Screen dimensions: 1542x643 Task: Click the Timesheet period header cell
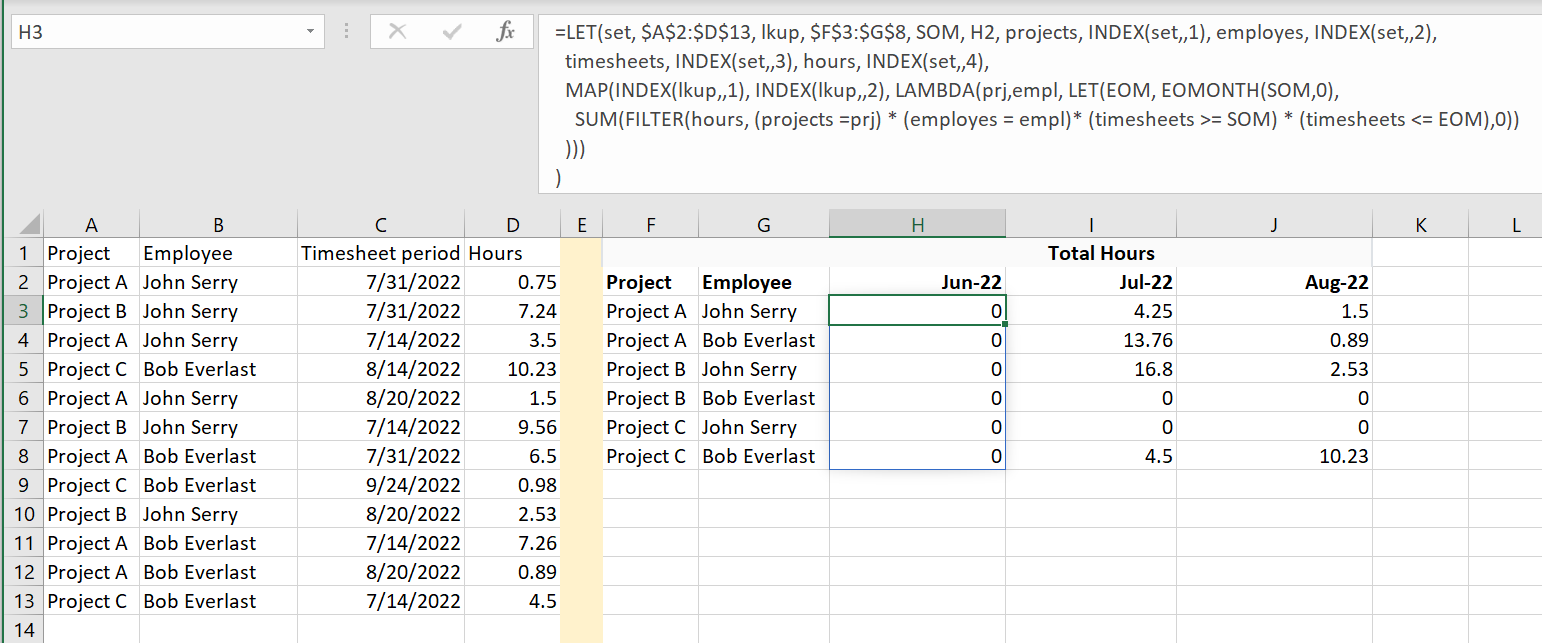tap(380, 253)
